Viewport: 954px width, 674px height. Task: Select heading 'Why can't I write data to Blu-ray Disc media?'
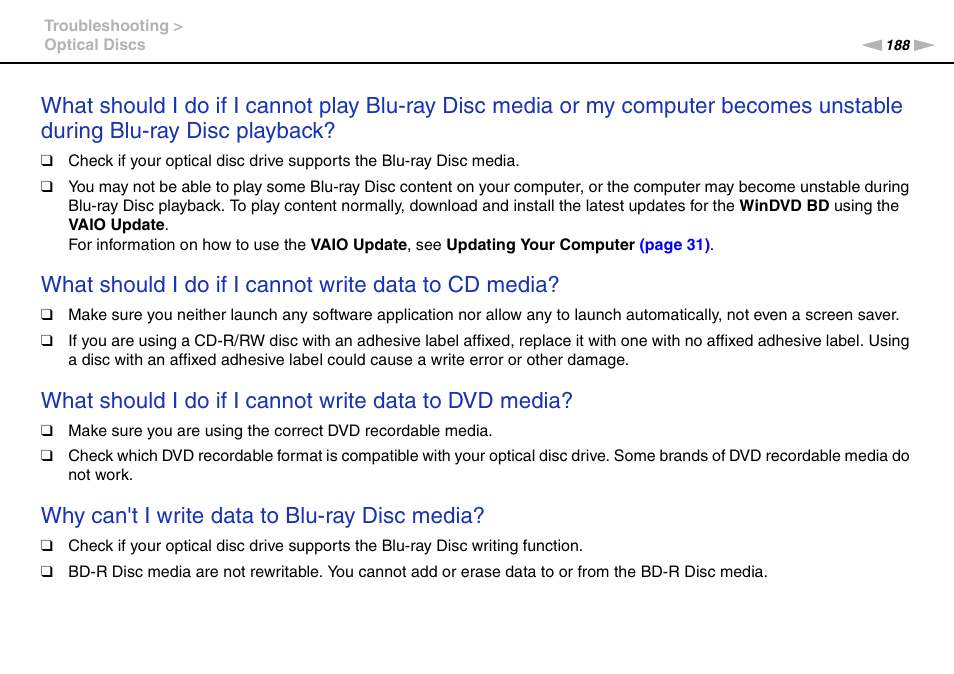262,516
